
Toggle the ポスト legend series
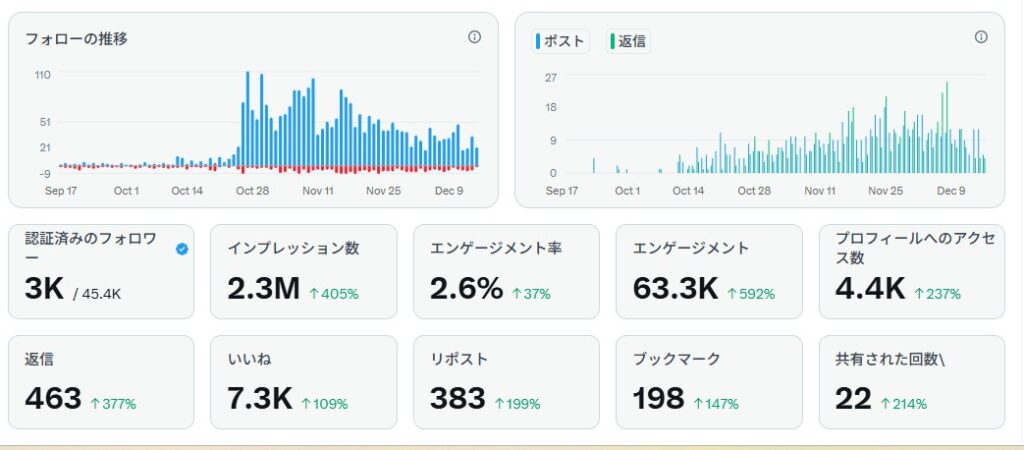[x=562, y=42]
